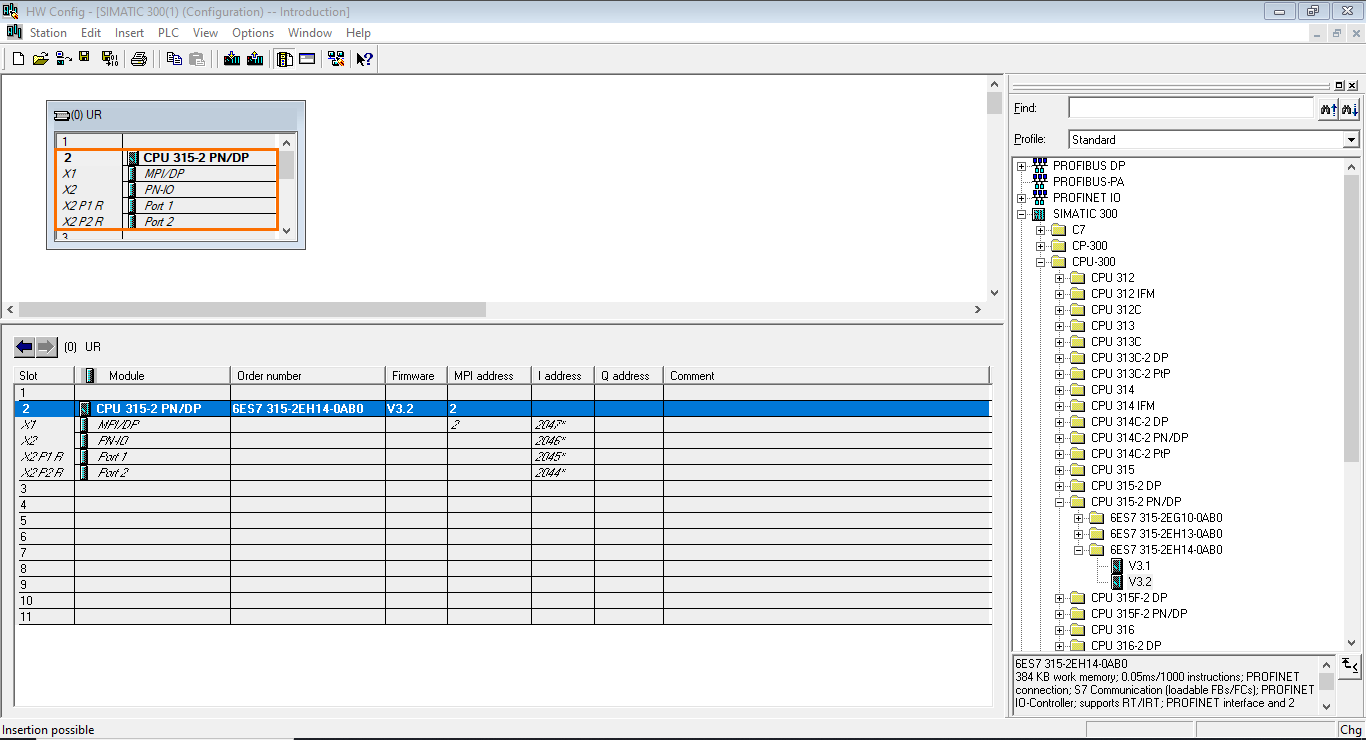The width and height of the screenshot is (1366, 740).
Task: Expand the C7 folder node
Action: (1041, 230)
